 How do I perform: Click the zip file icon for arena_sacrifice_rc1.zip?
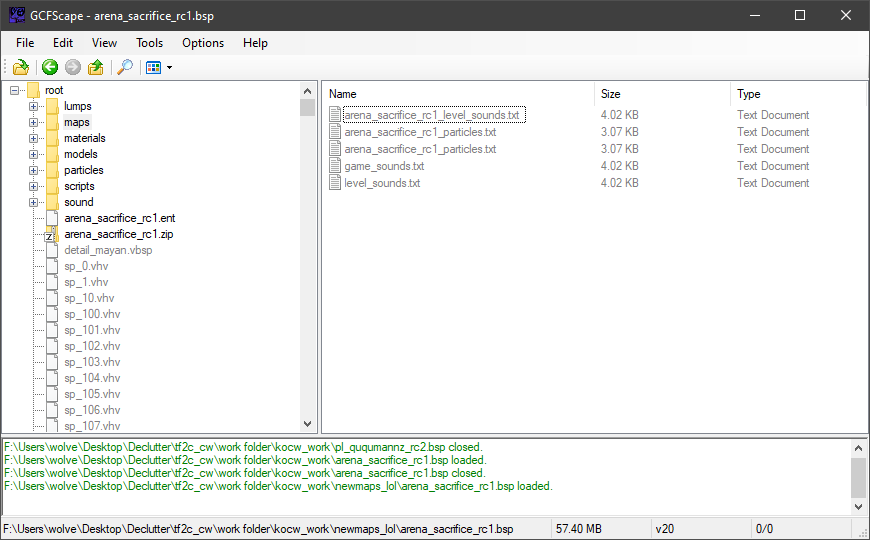(52, 234)
